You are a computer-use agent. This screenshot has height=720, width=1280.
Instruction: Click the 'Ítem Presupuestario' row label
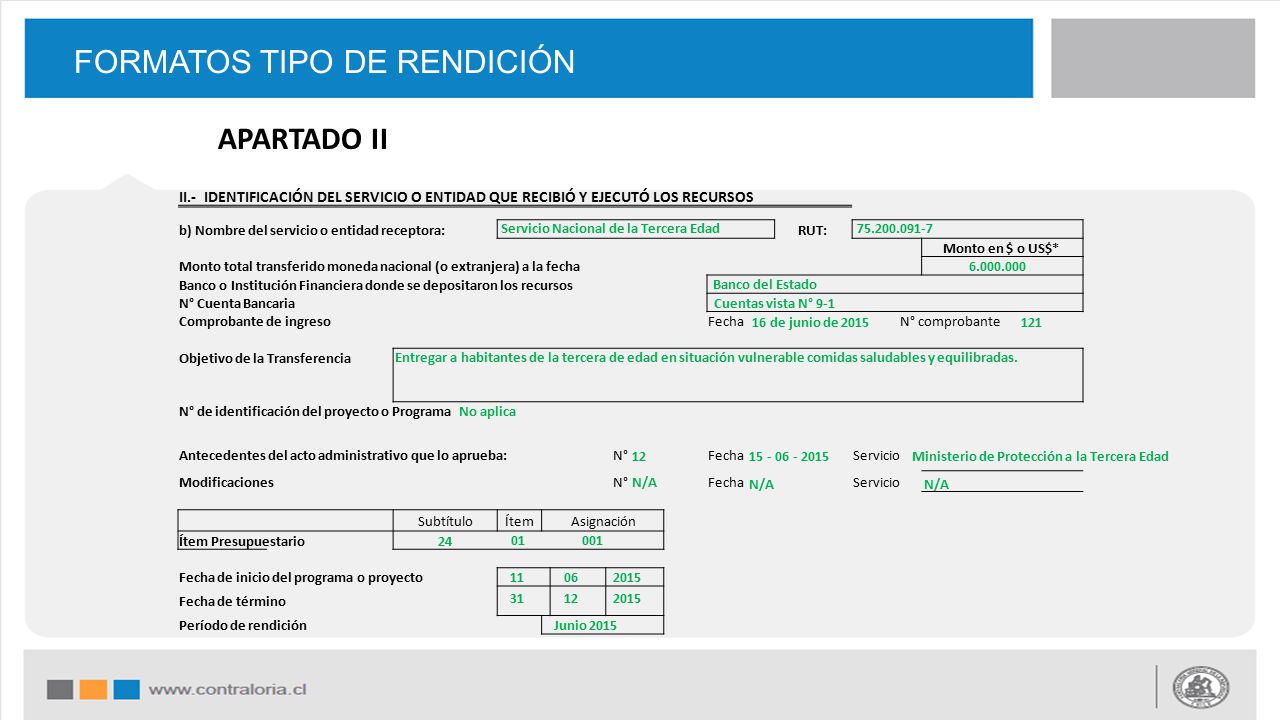(242, 541)
